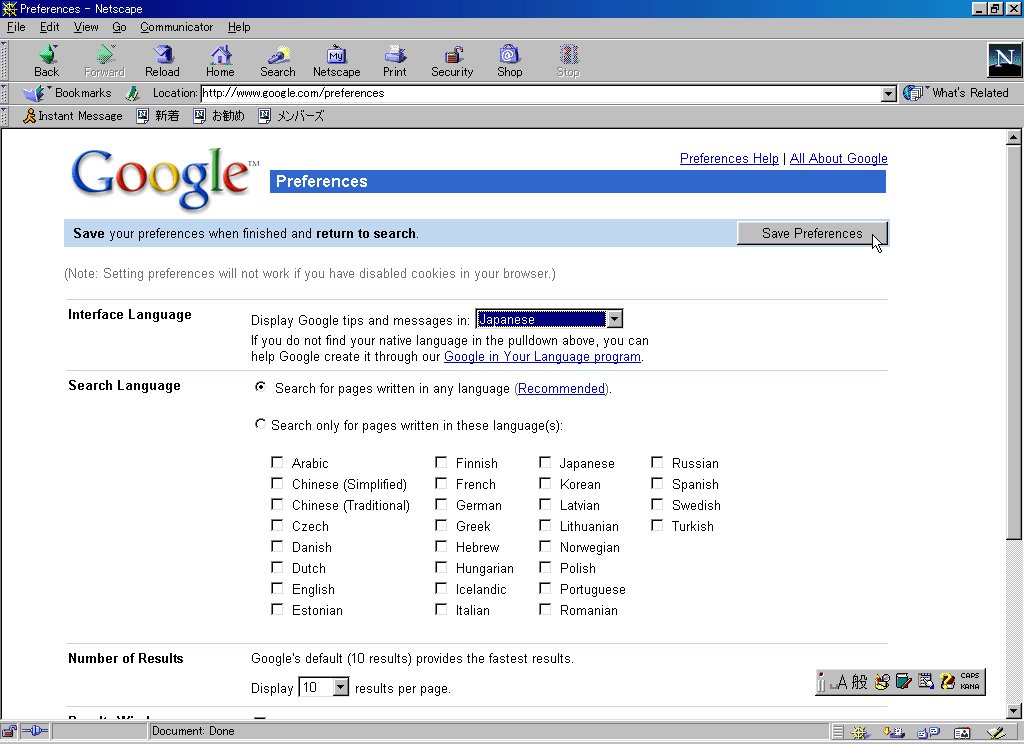
Task: Open the IME dictionary tool icon
Action: [x=904, y=682]
